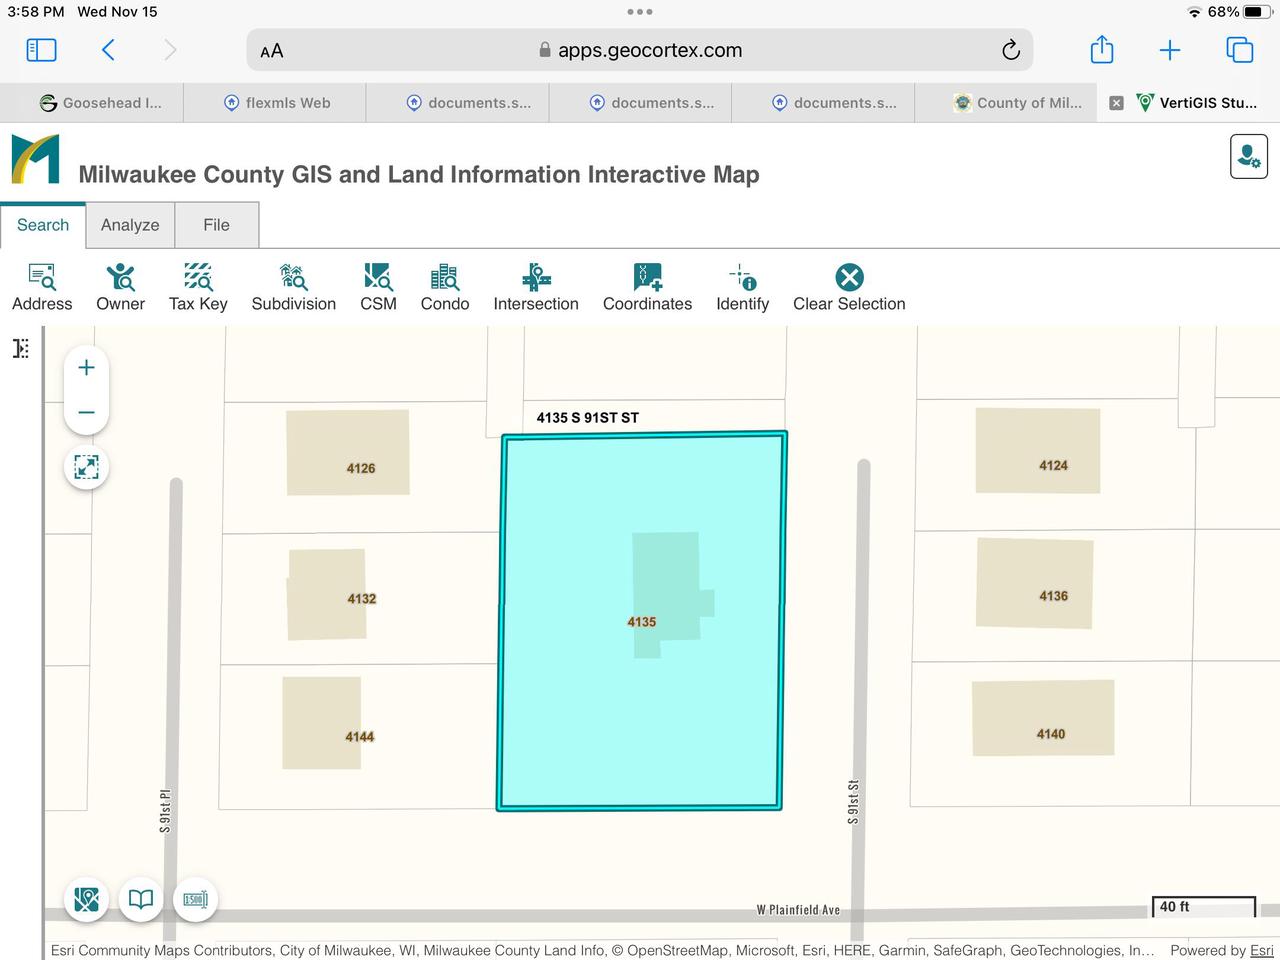Image resolution: width=1280 pixels, height=960 pixels.
Task: Click the Safari address bar
Action: (640, 50)
